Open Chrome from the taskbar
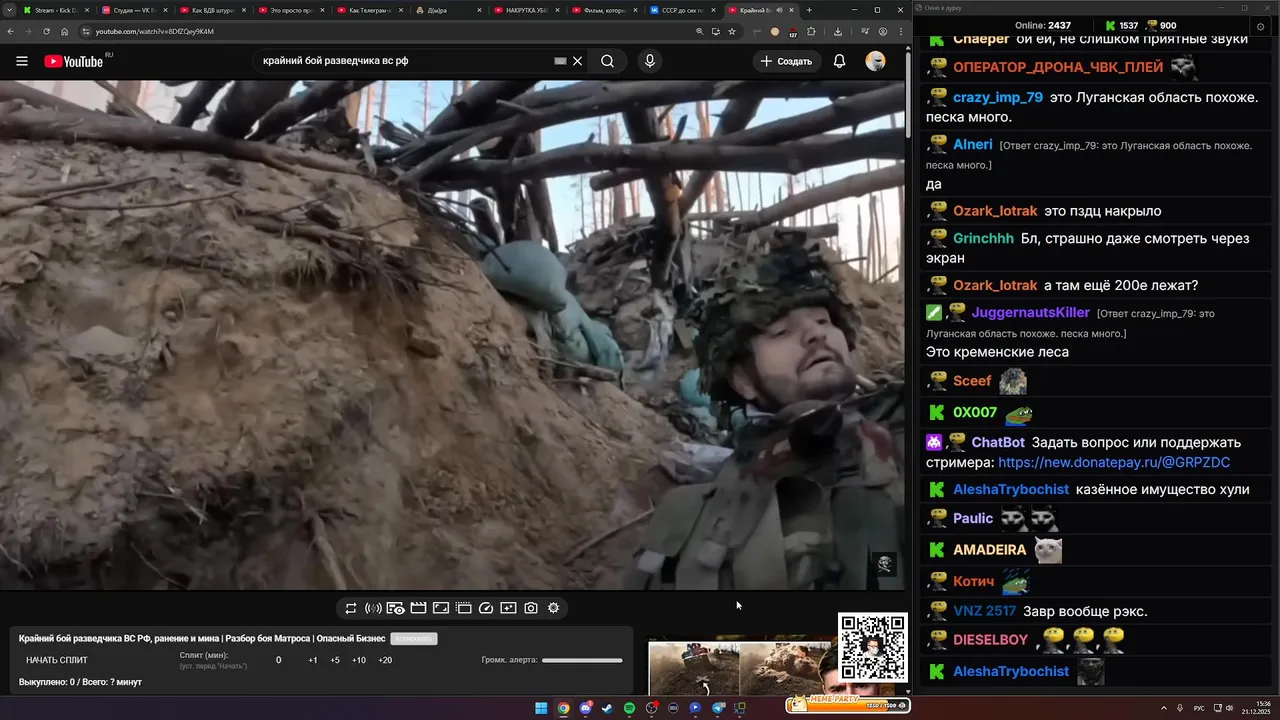Screen dimensions: 1280x720 pyautogui.click(x=563, y=708)
